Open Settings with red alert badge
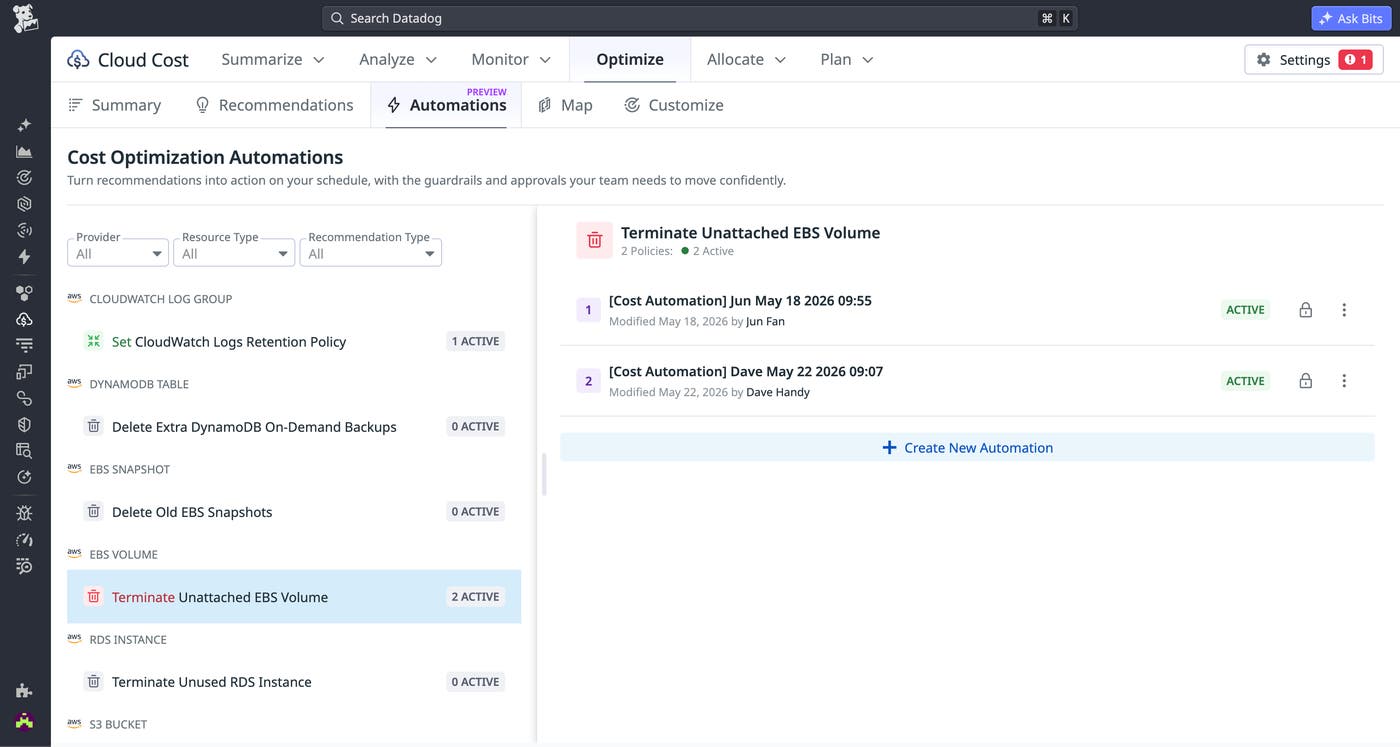Image resolution: width=1400 pixels, height=747 pixels. 1314,60
